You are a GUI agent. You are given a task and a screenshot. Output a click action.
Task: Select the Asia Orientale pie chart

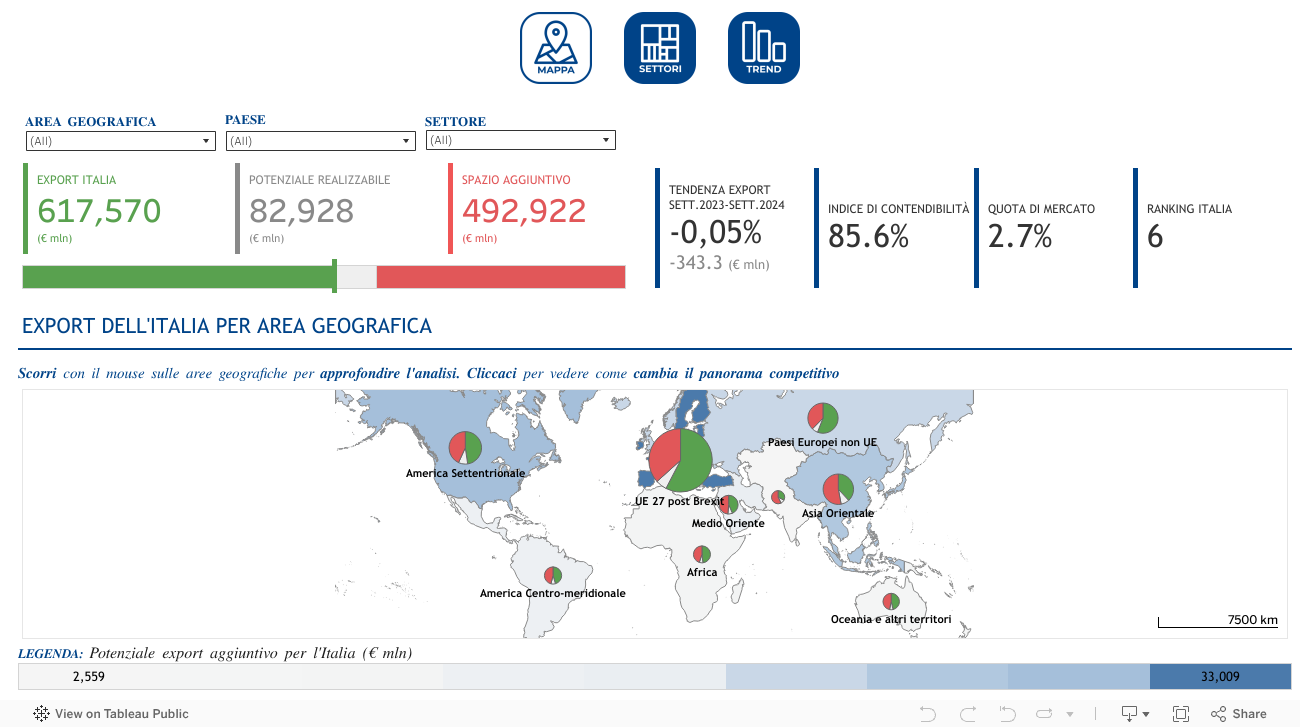point(837,489)
